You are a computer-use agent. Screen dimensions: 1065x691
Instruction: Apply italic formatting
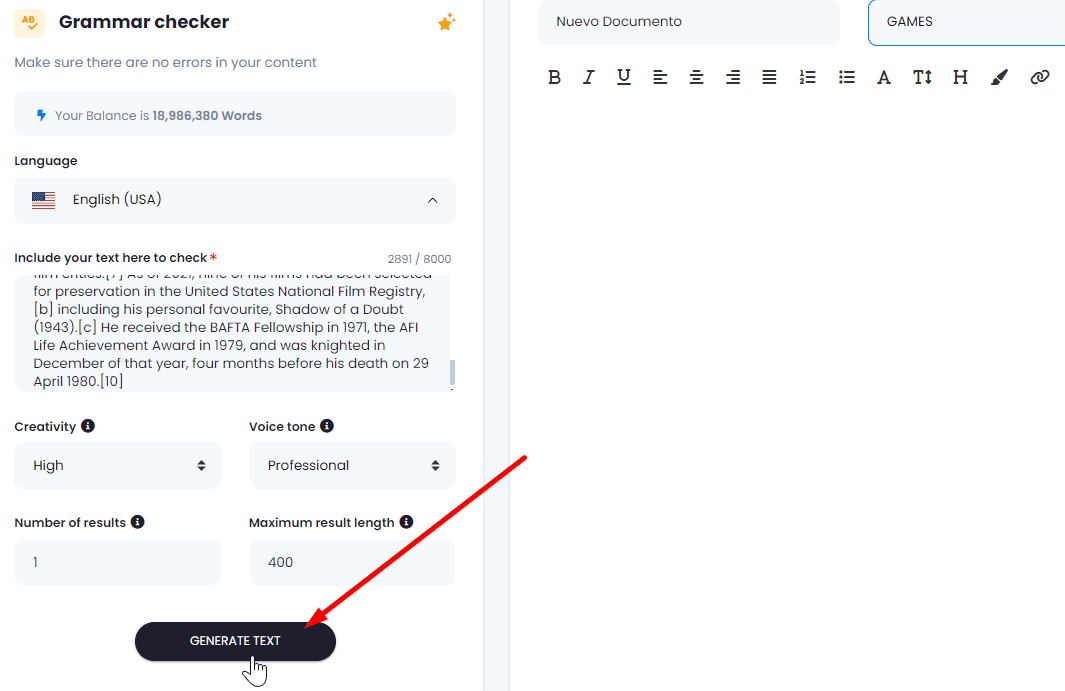click(x=589, y=77)
